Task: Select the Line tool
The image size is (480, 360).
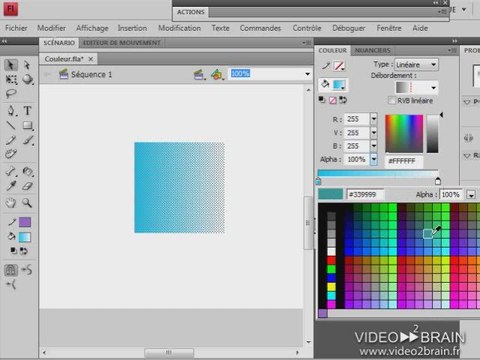Action: [11, 125]
